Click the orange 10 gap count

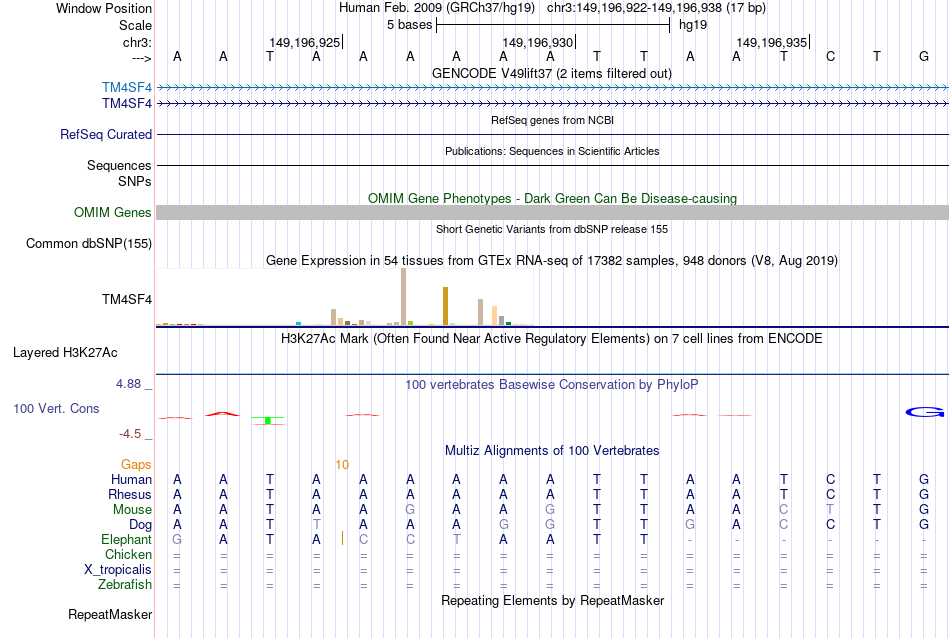tap(342, 464)
